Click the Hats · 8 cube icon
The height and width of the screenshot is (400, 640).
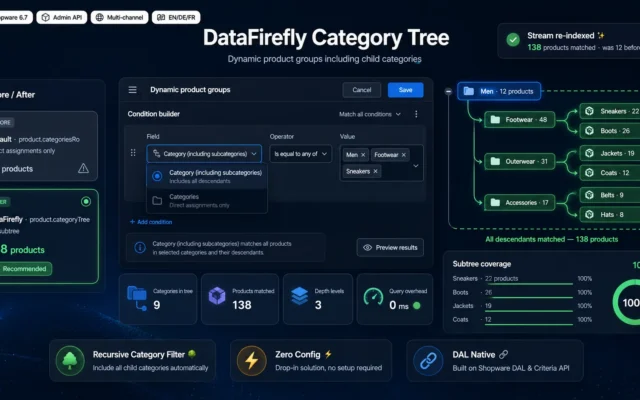[x=589, y=214]
